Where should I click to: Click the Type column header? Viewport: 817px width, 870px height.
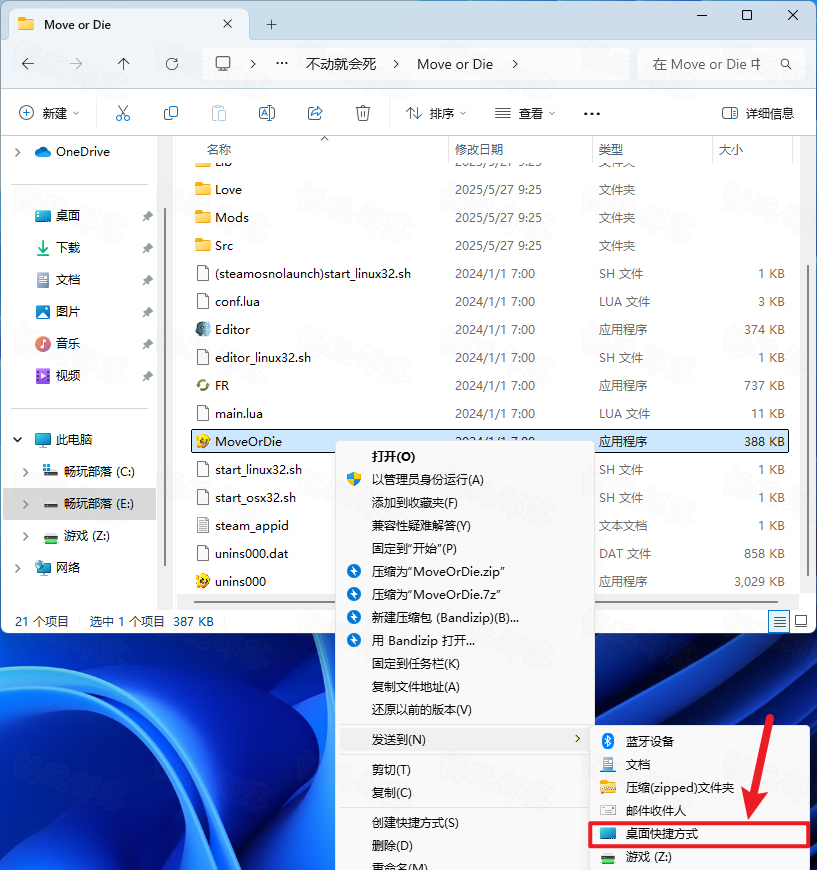pyautogui.click(x=611, y=149)
